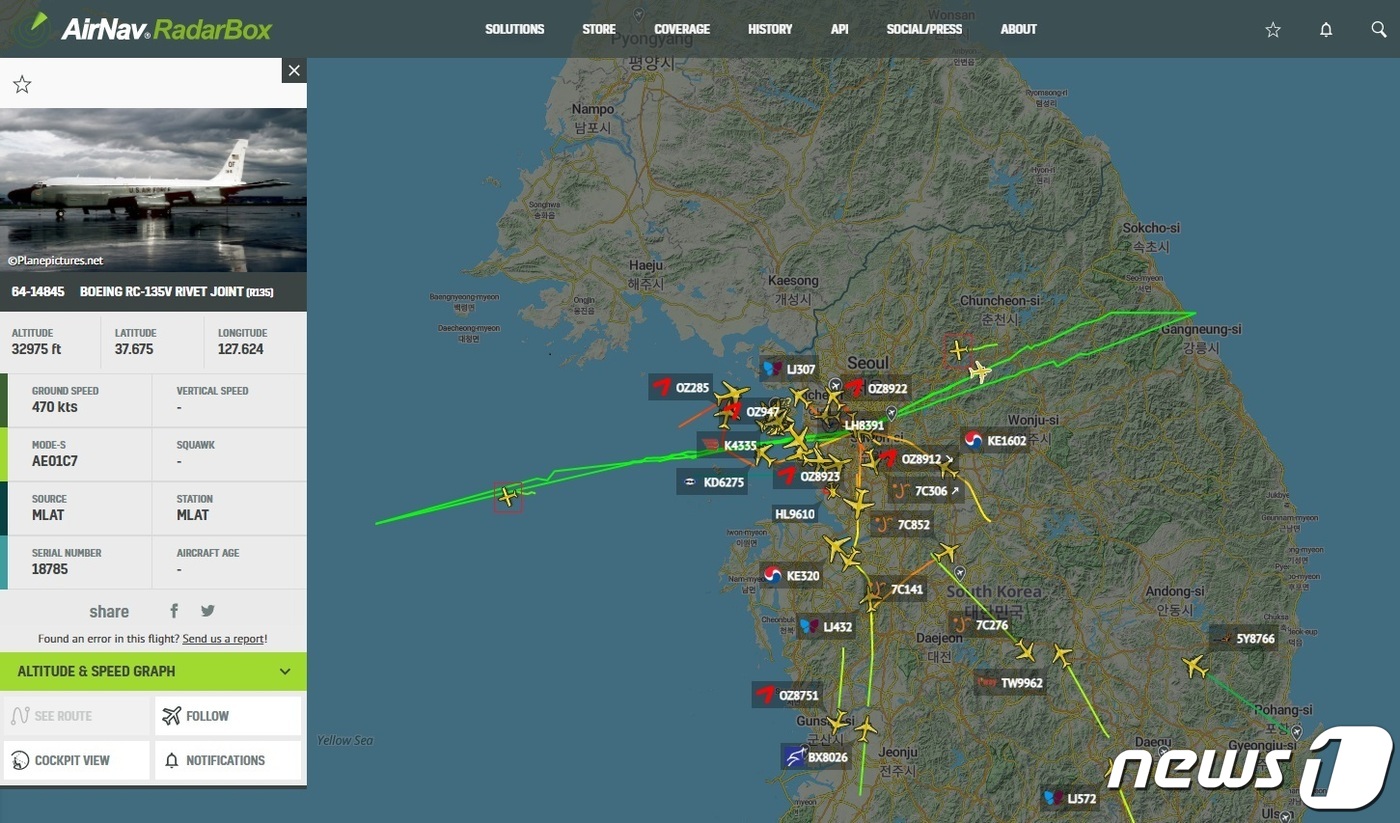1400x823 pixels.
Task: Select the 7C306 flight label
Action: point(924,491)
